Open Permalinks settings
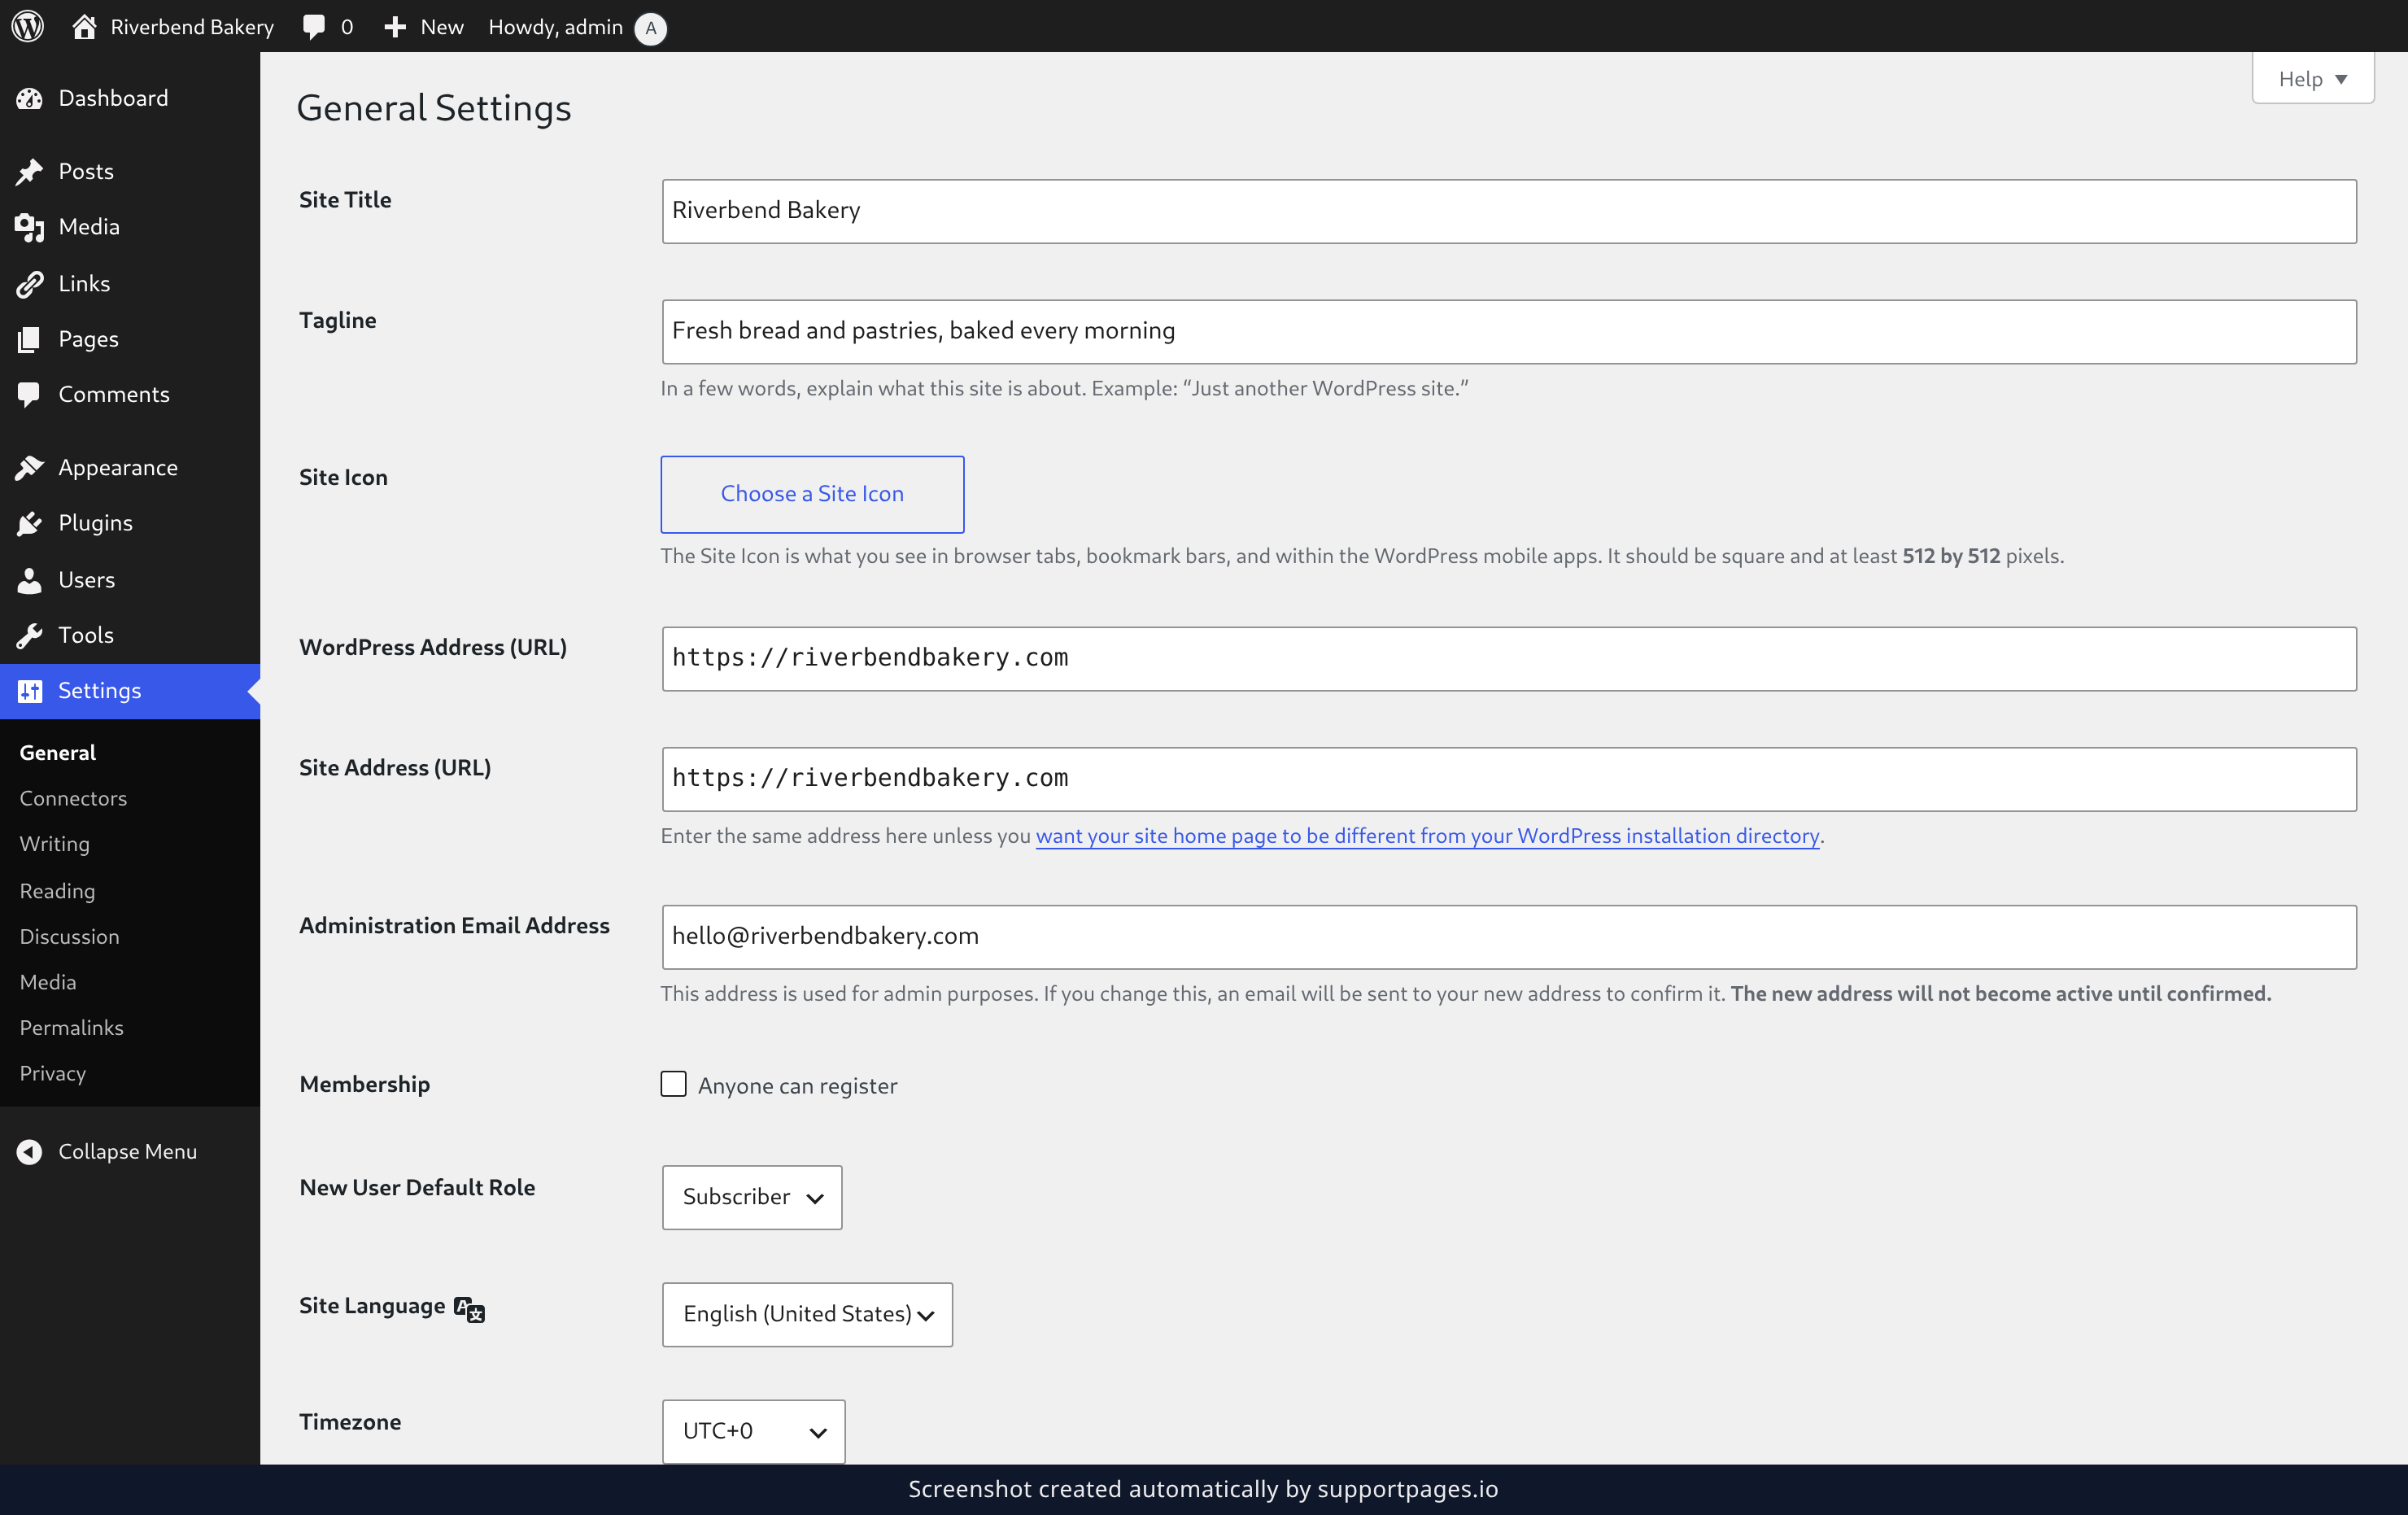This screenshot has height=1515, width=2408. (71, 1027)
